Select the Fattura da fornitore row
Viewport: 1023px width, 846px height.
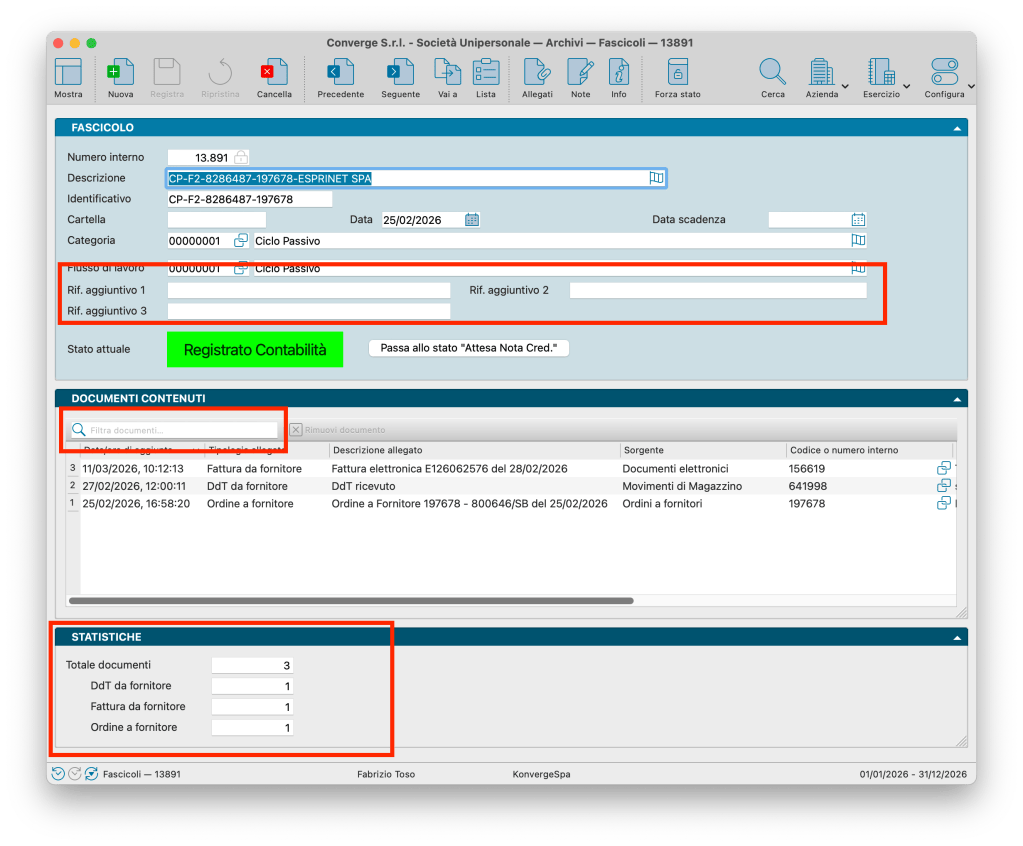pyautogui.click(x=512, y=468)
